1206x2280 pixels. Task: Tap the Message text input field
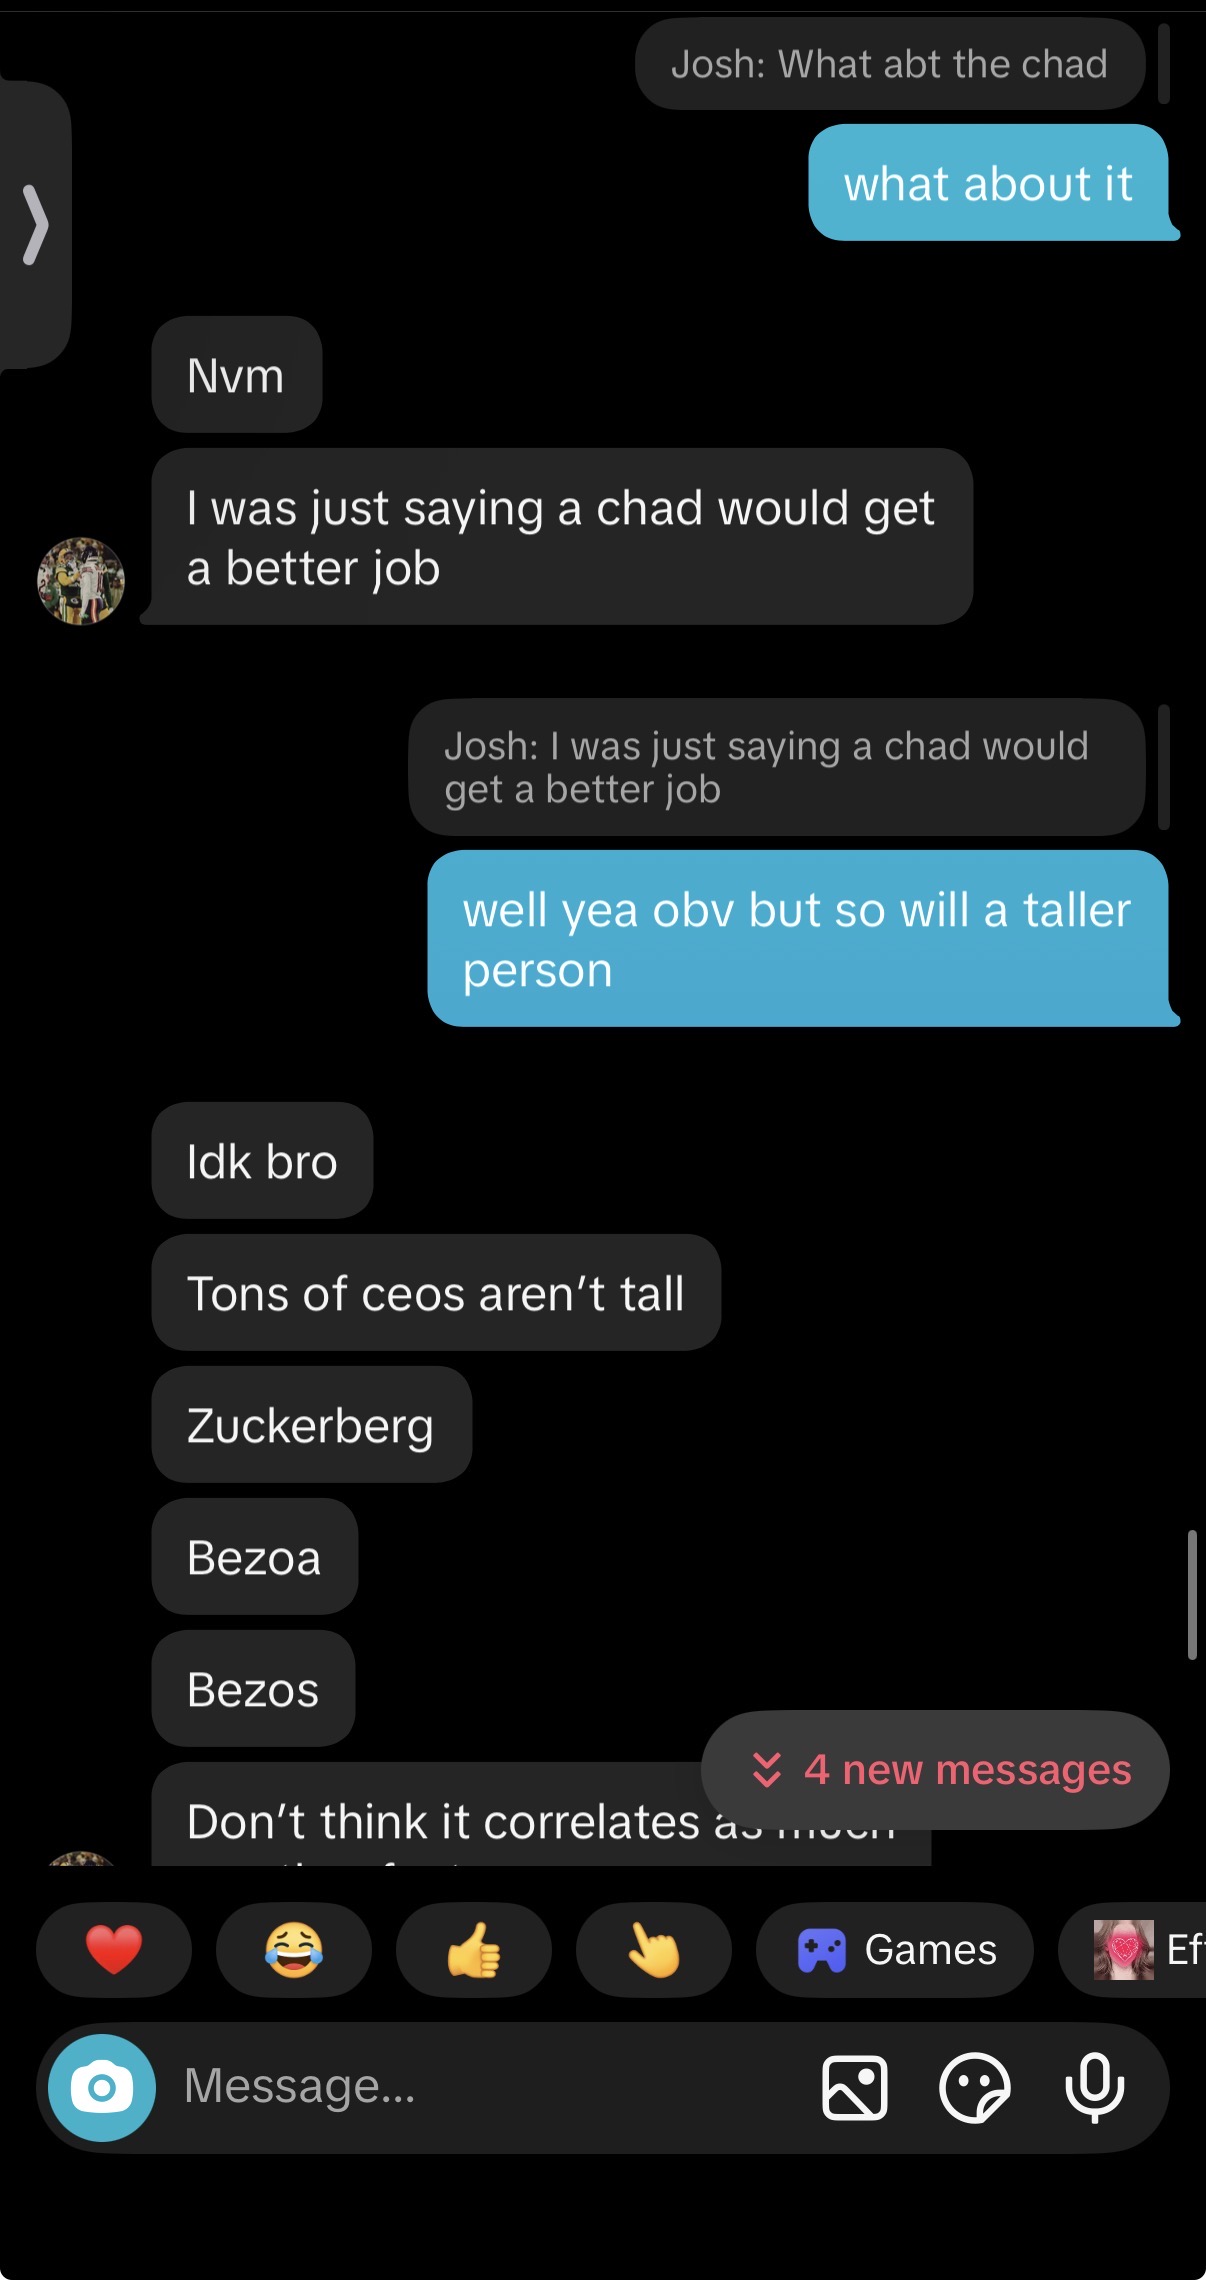click(x=480, y=2087)
